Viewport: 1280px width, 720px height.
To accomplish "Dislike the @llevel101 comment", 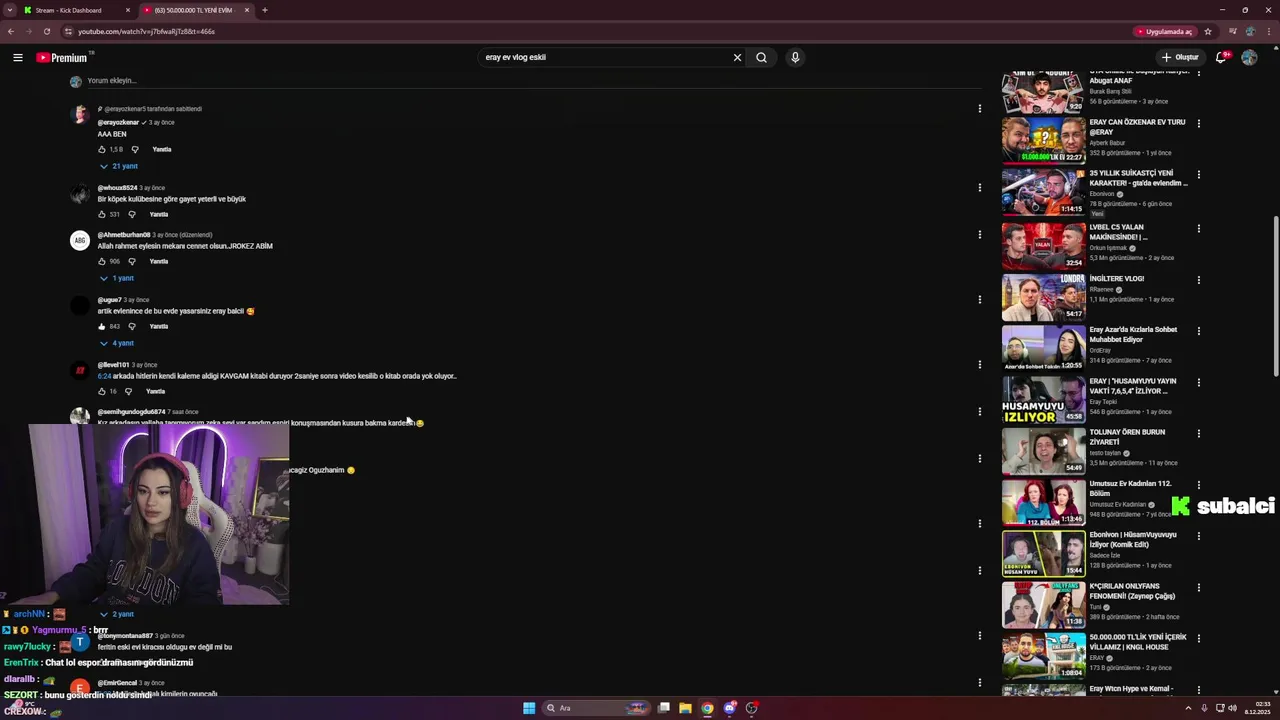I will click(x=128, y=391).
